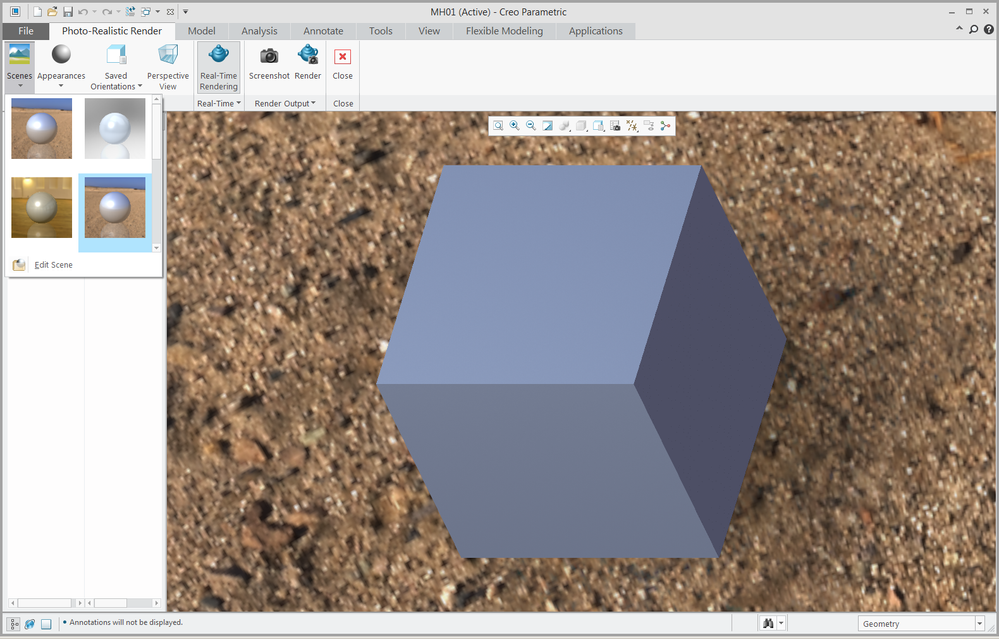The height and width of the screenshot is (639, 999).
Task: Open the Scenes gallery button
Action: pos(19,66)
